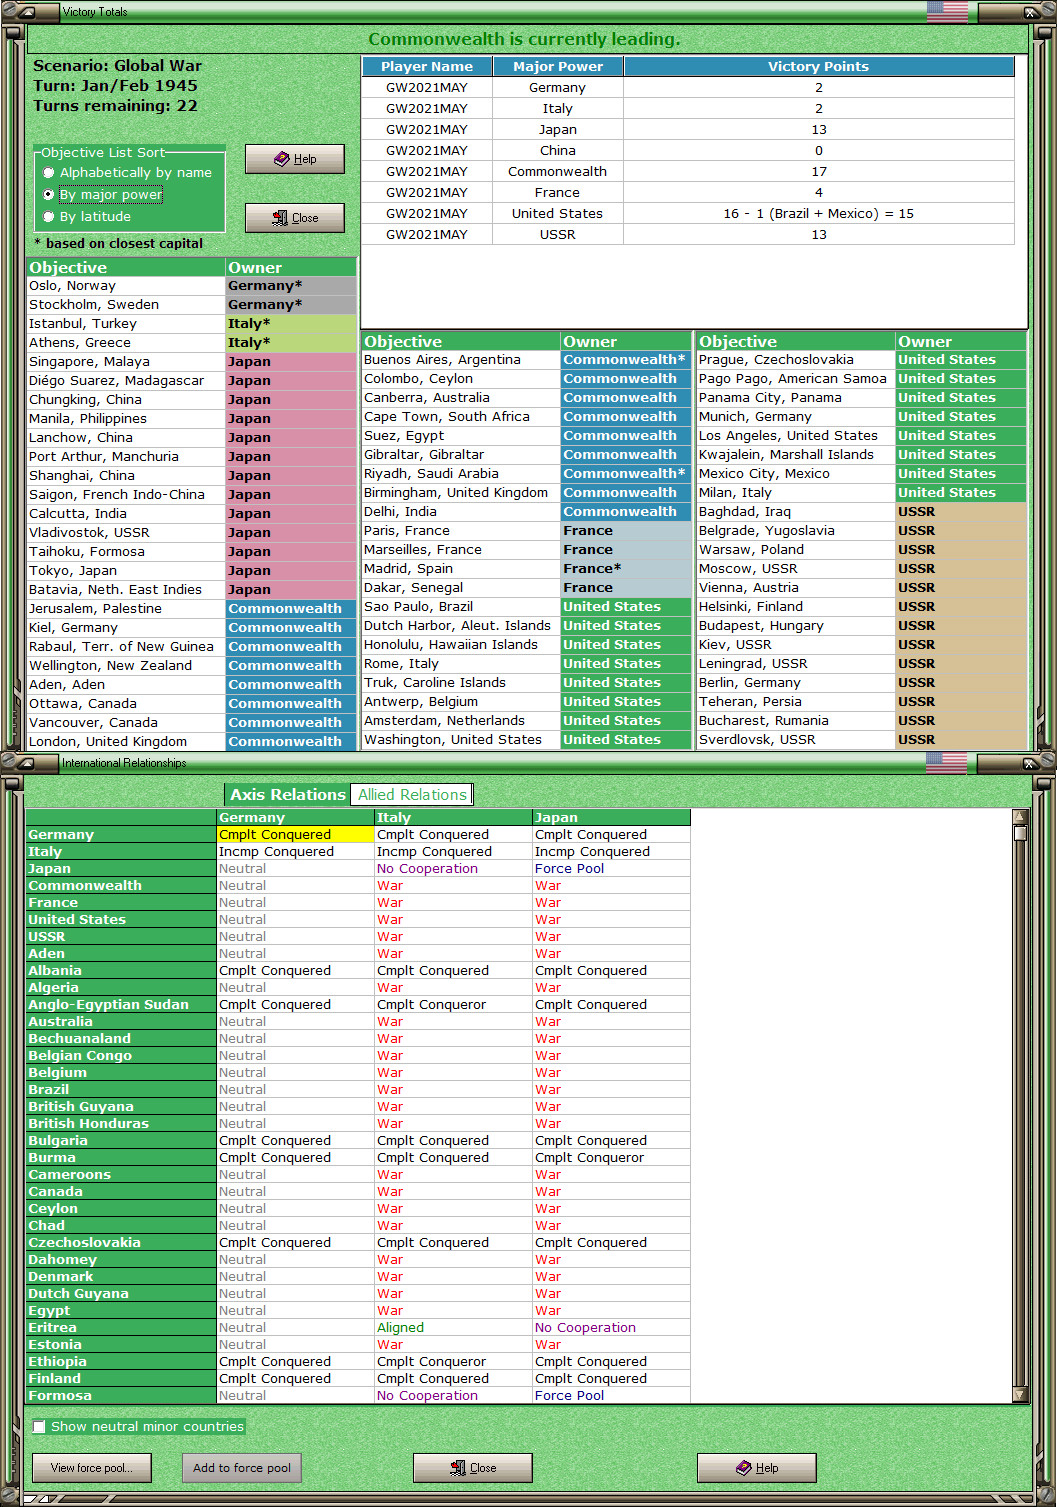Select the Commonwealth row label in relations list
1057x1507 pixels.
121,885
